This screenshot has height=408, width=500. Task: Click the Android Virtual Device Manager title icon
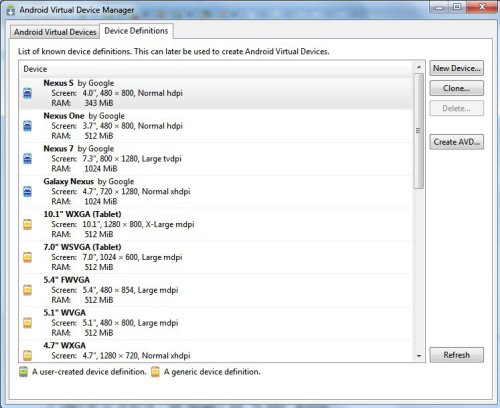tap(11, 10)
